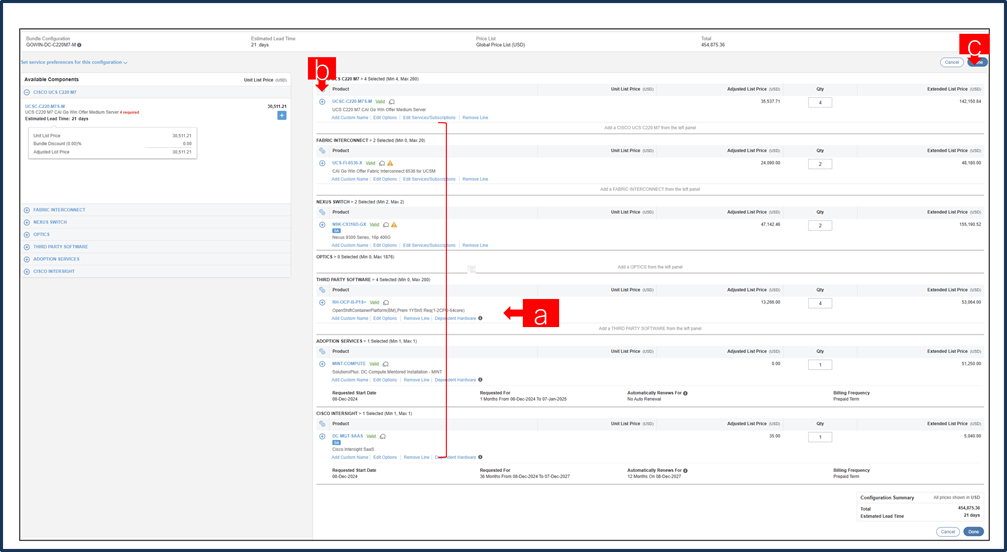Open the N9K-C9316D-GX product link

349,225
